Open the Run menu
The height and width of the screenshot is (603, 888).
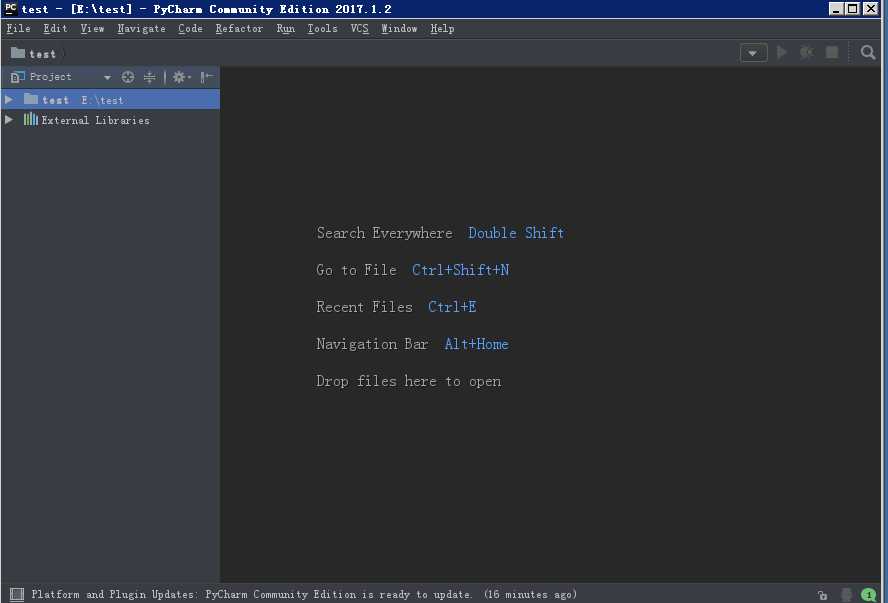285,28
